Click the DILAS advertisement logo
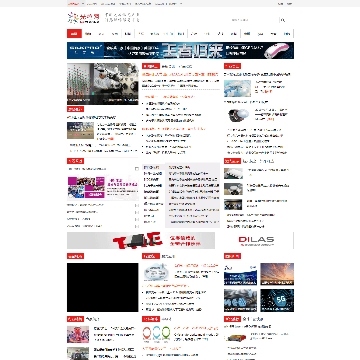 [x=256, y=240]
